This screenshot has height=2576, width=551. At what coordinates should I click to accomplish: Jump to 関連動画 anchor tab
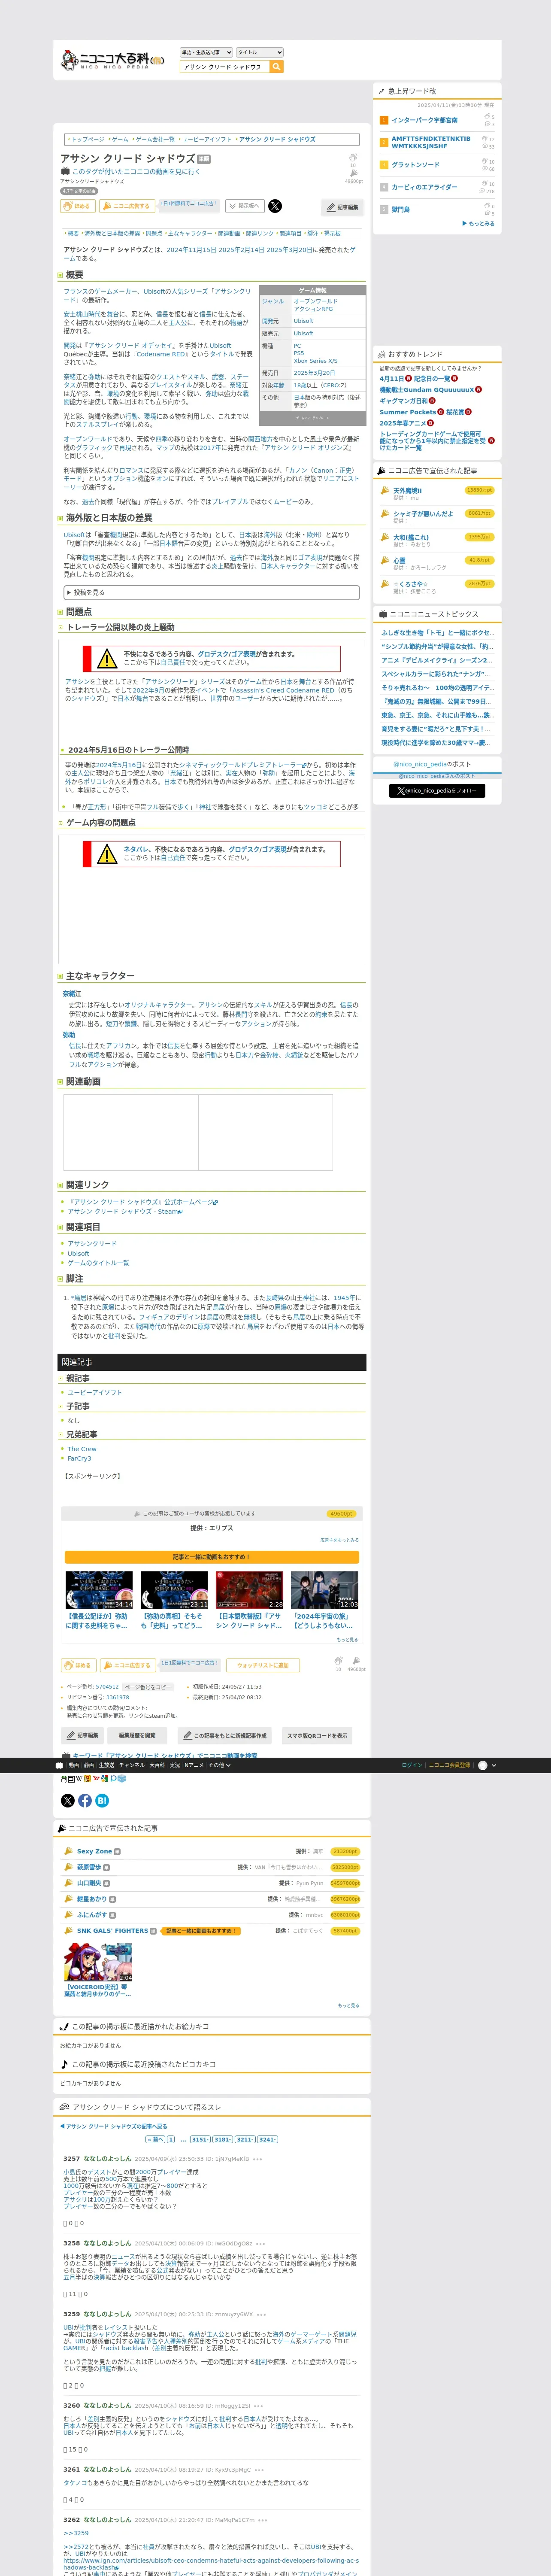click(x=229, y=233)
